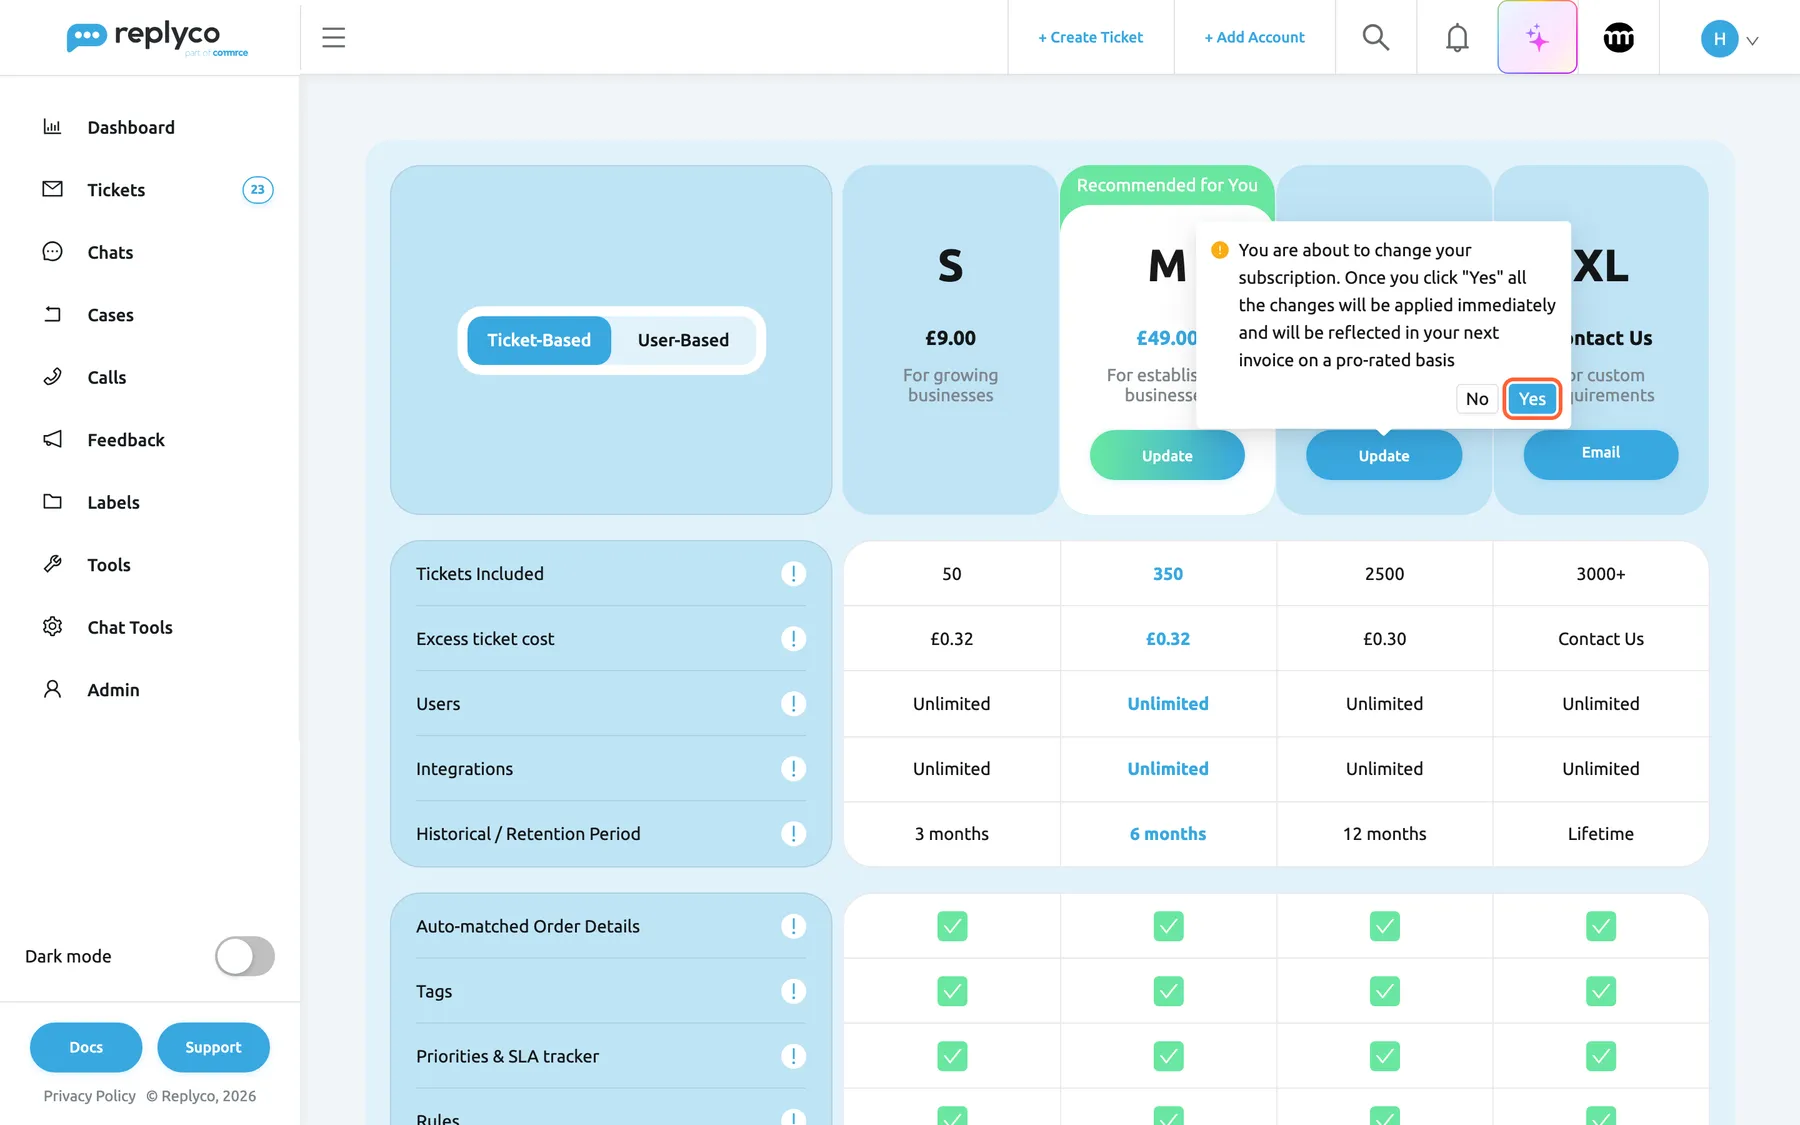
Task: Go to Tickets in sidebar
Action: click(x=116, y=190)
